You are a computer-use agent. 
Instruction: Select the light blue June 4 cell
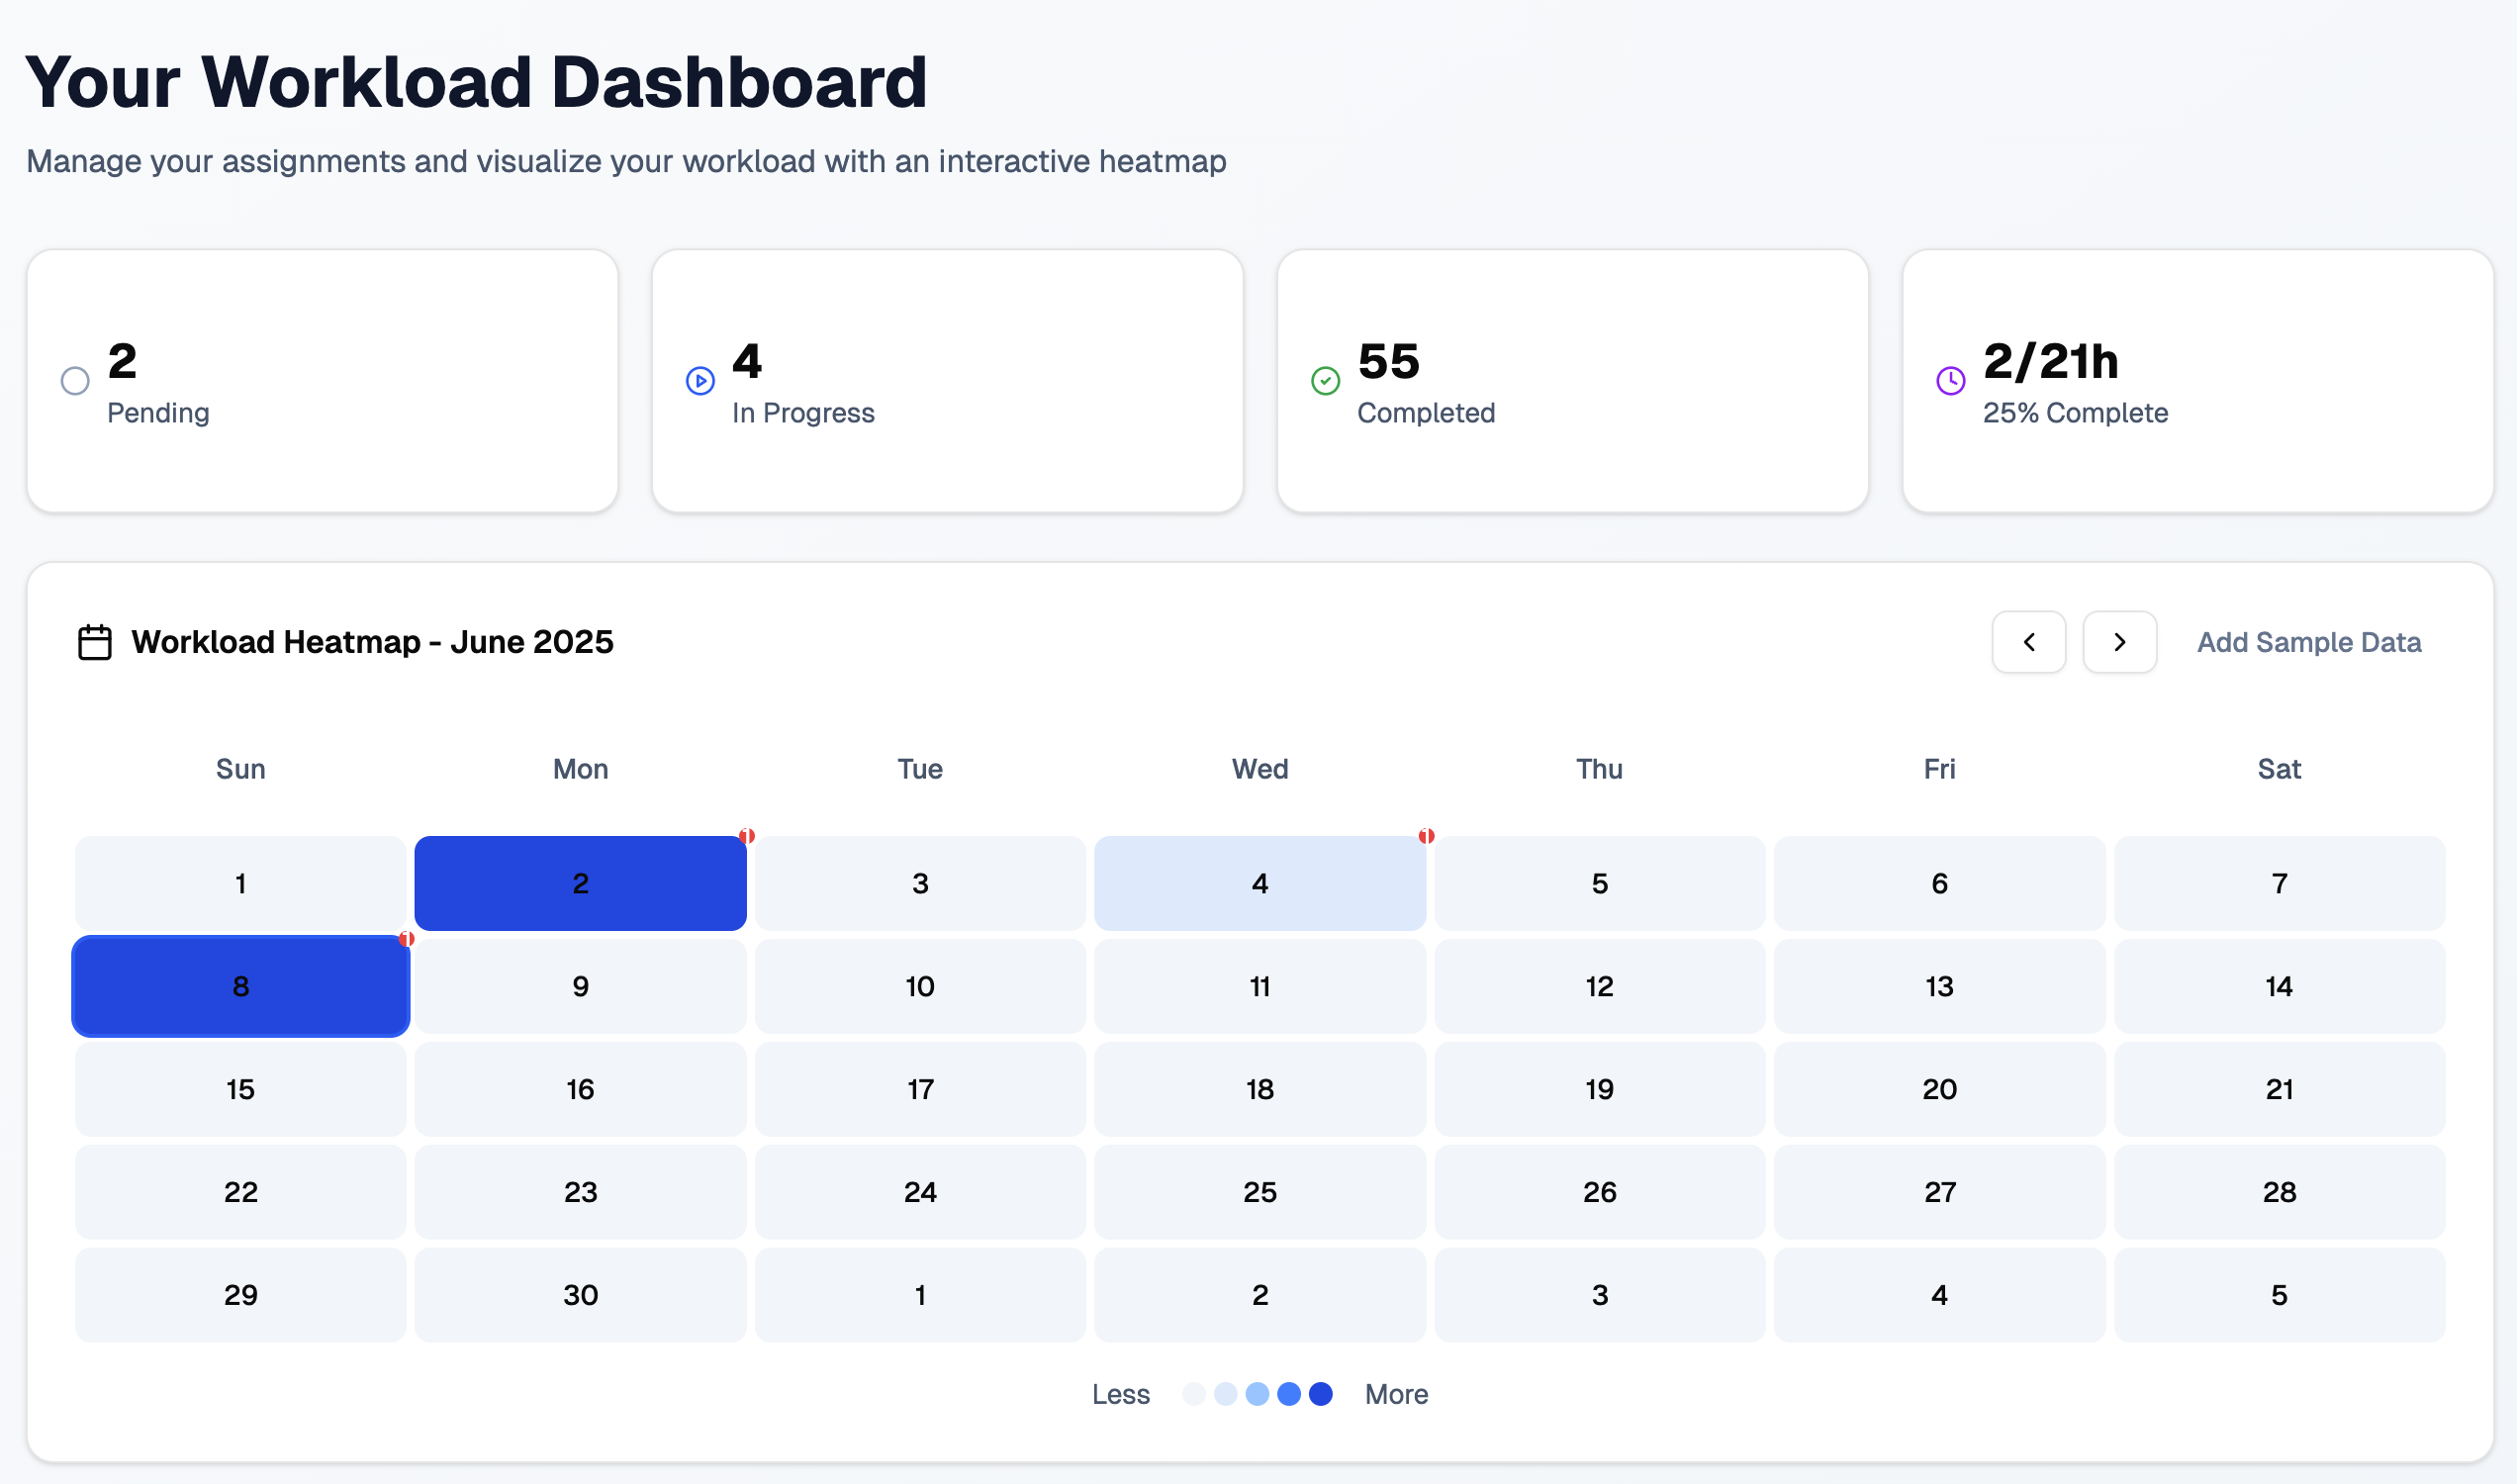(1259, 884)
